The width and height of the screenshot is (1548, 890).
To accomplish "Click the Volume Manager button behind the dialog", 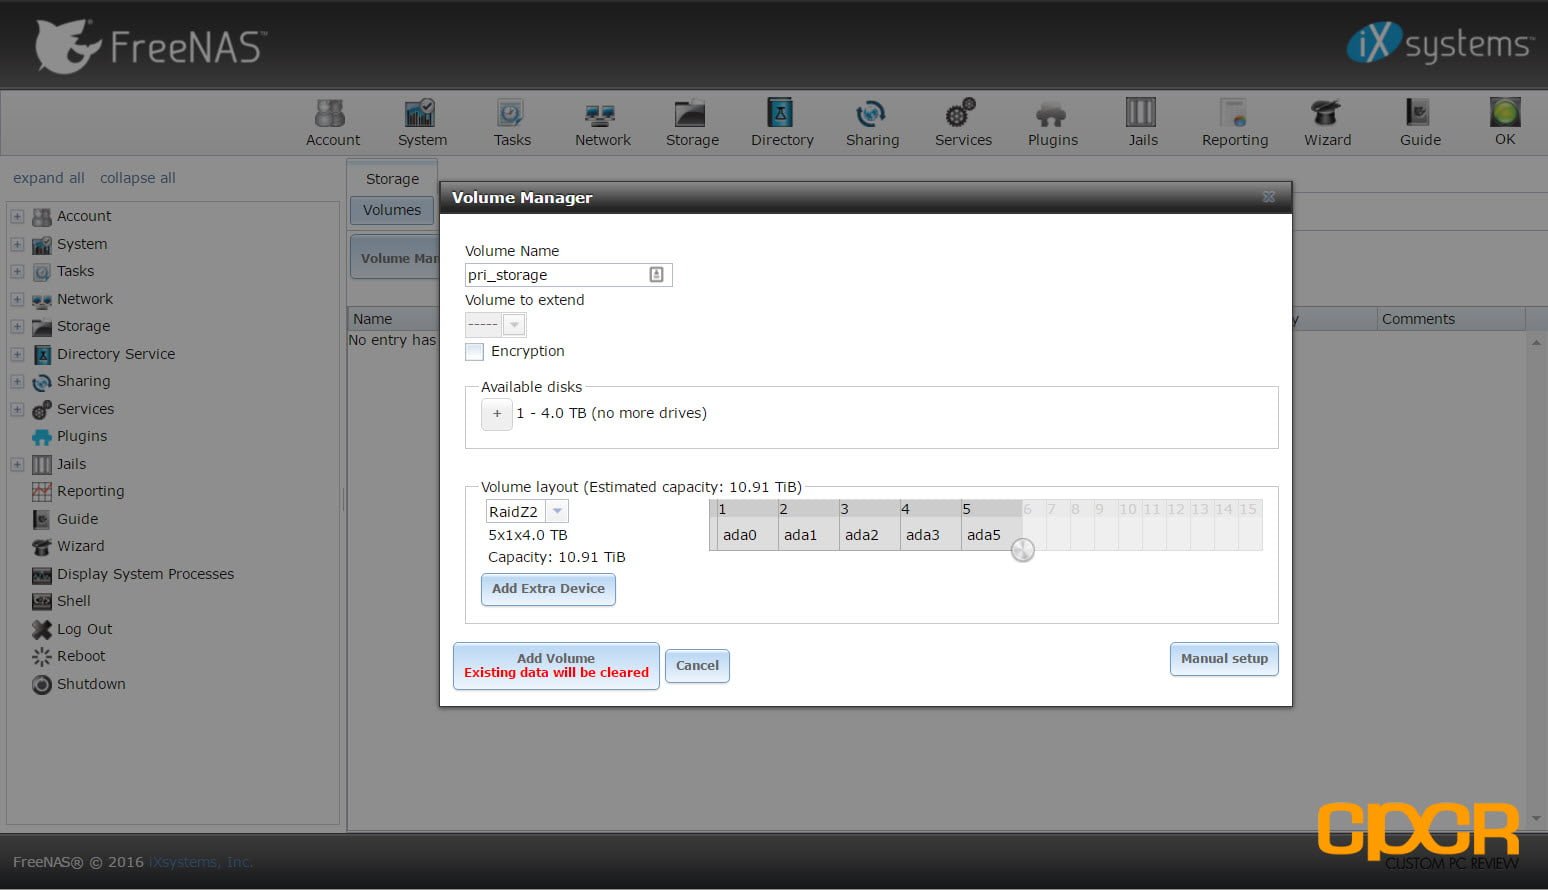I will (396, 258).
